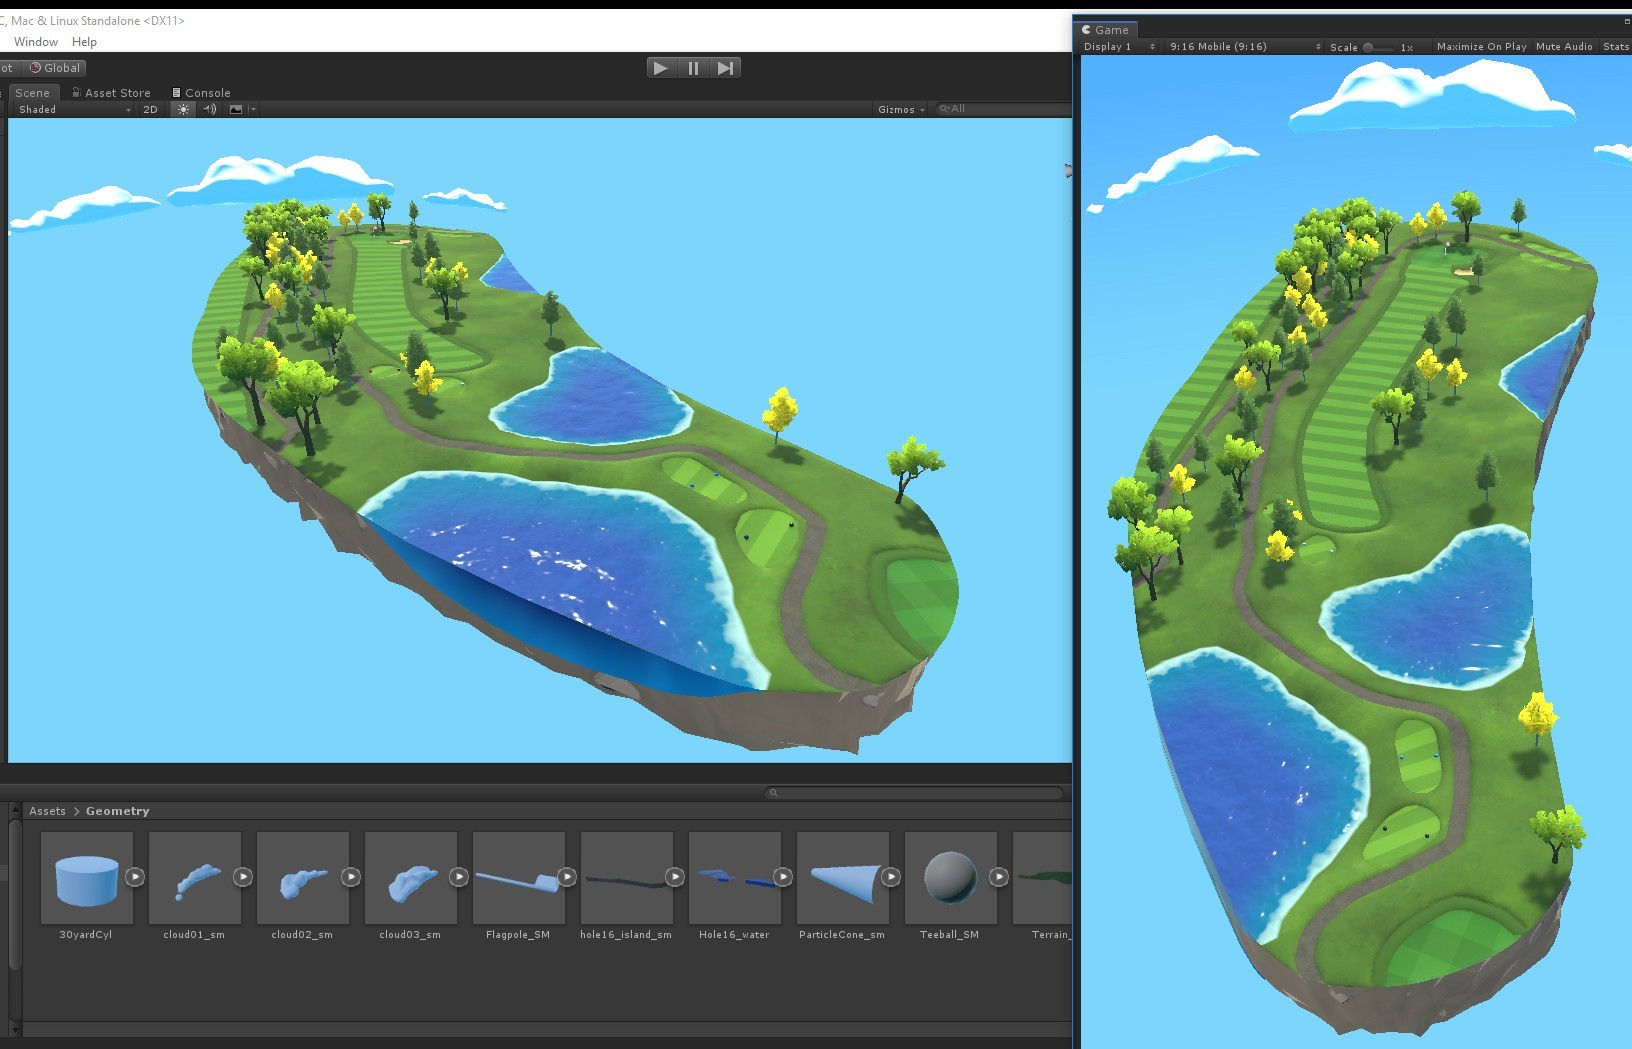Select the cloud03_sm asset icon

click(x=411, y=878)
